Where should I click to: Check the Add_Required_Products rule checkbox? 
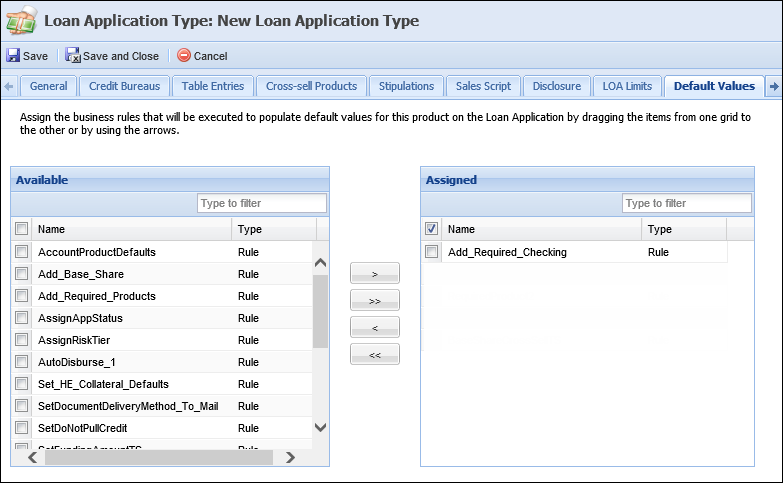tap(21, 295)
